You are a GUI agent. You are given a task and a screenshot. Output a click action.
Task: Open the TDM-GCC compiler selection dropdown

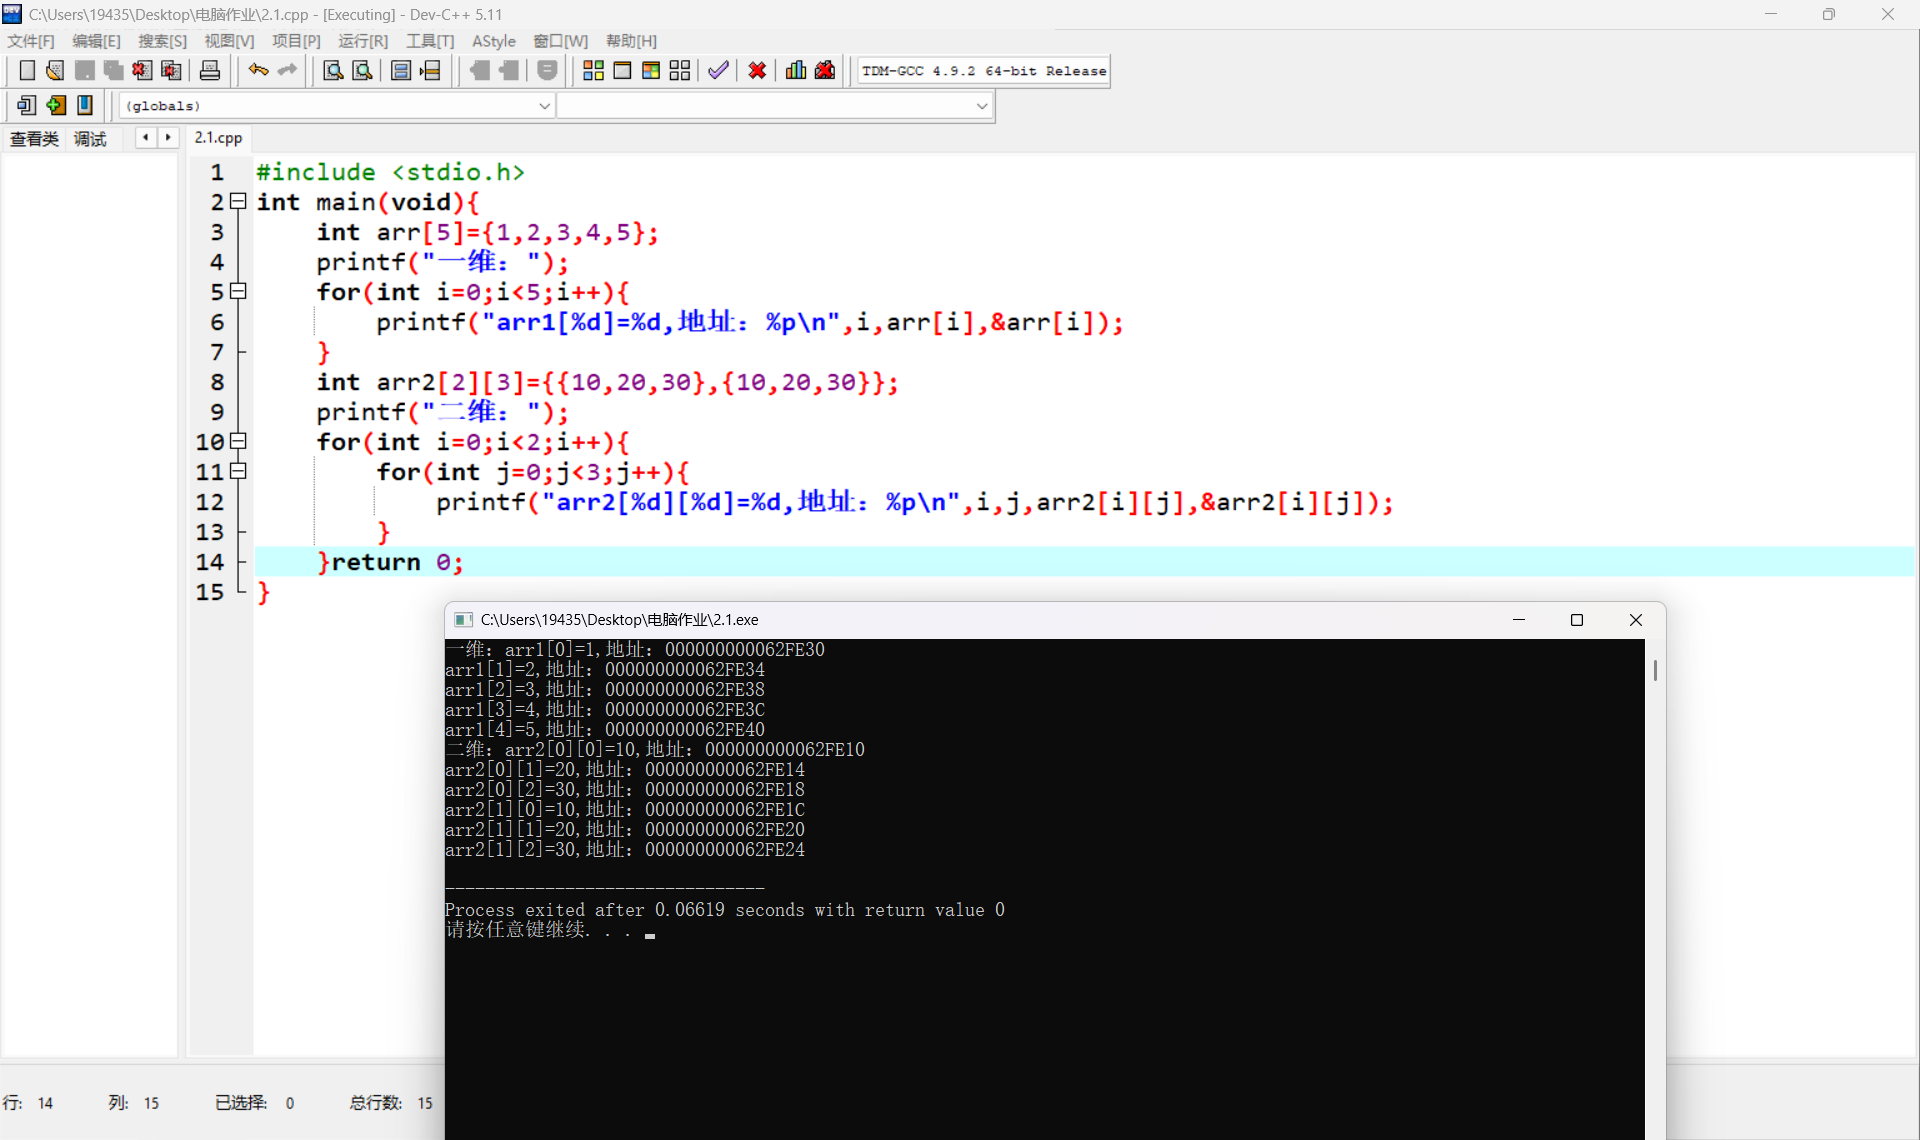click(x=983, y=71)
